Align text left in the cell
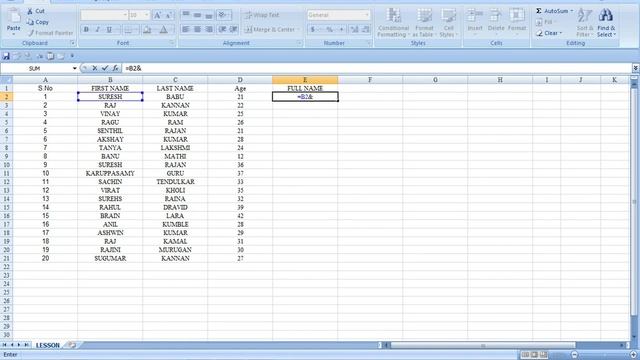640x360 pixels. point(186,29)
